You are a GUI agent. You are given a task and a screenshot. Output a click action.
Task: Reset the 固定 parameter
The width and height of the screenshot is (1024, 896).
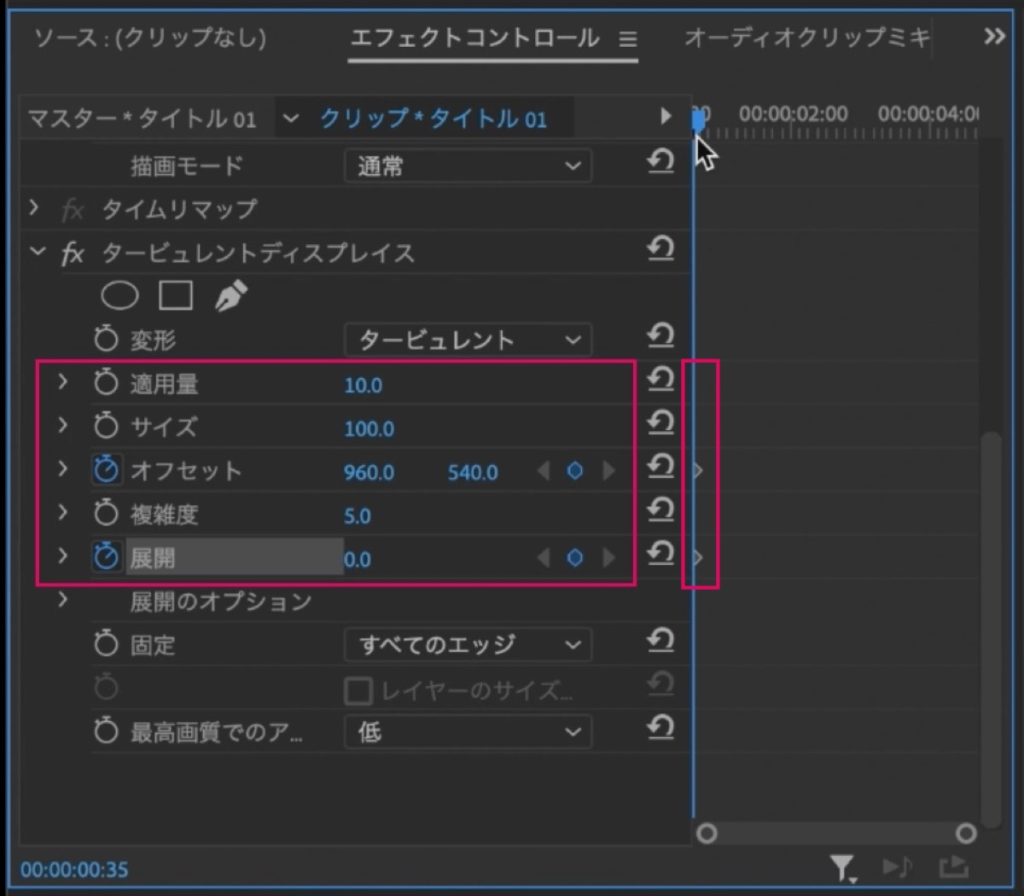660,641
